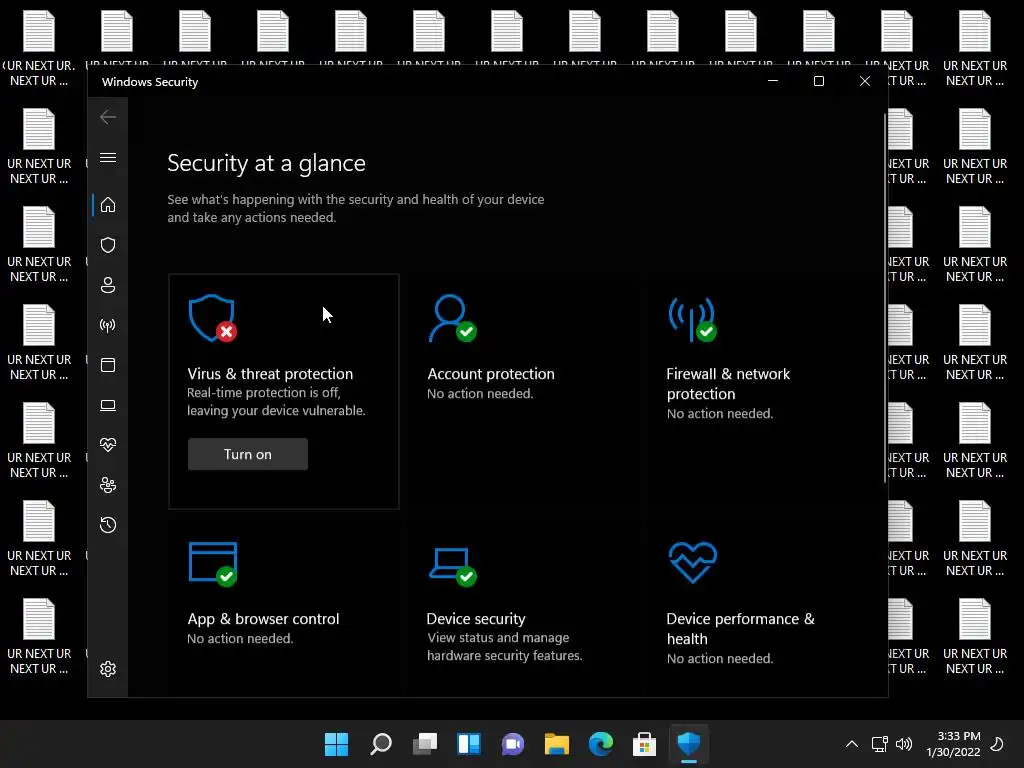This screenshot has height=768, width=1024.
Task: Open Device performance heart sidebar icon
Action: click(x=108, y=445)
